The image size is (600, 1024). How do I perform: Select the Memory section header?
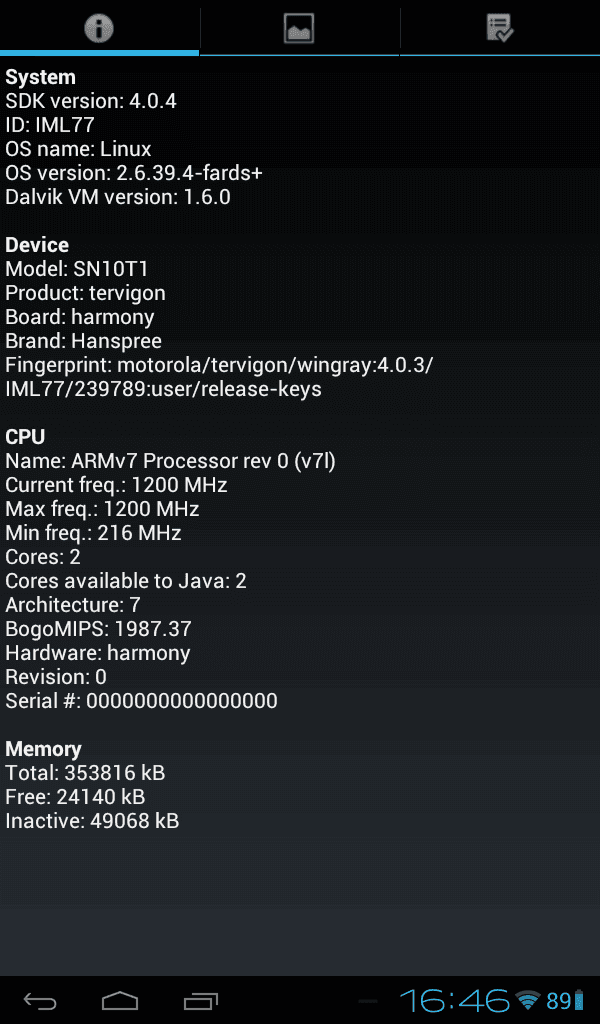pos(44,749)
